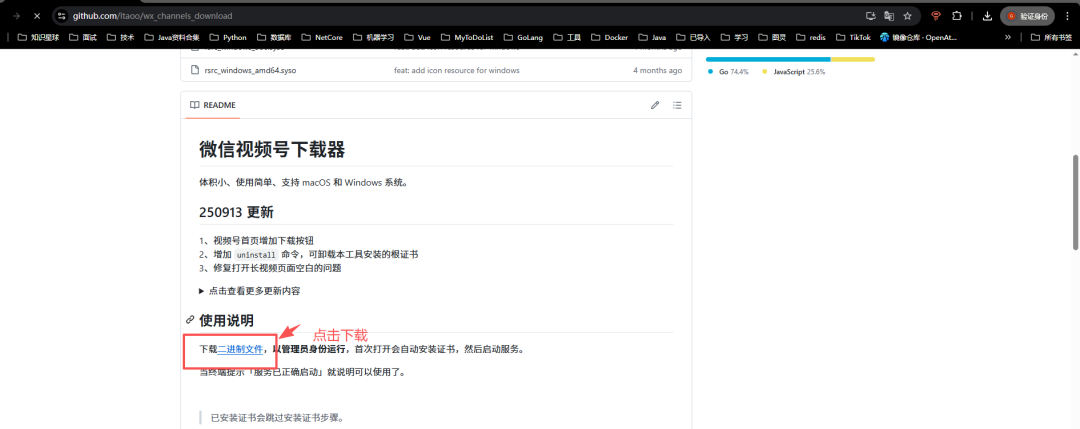Click the site info icon before URL

coord(62,16)
